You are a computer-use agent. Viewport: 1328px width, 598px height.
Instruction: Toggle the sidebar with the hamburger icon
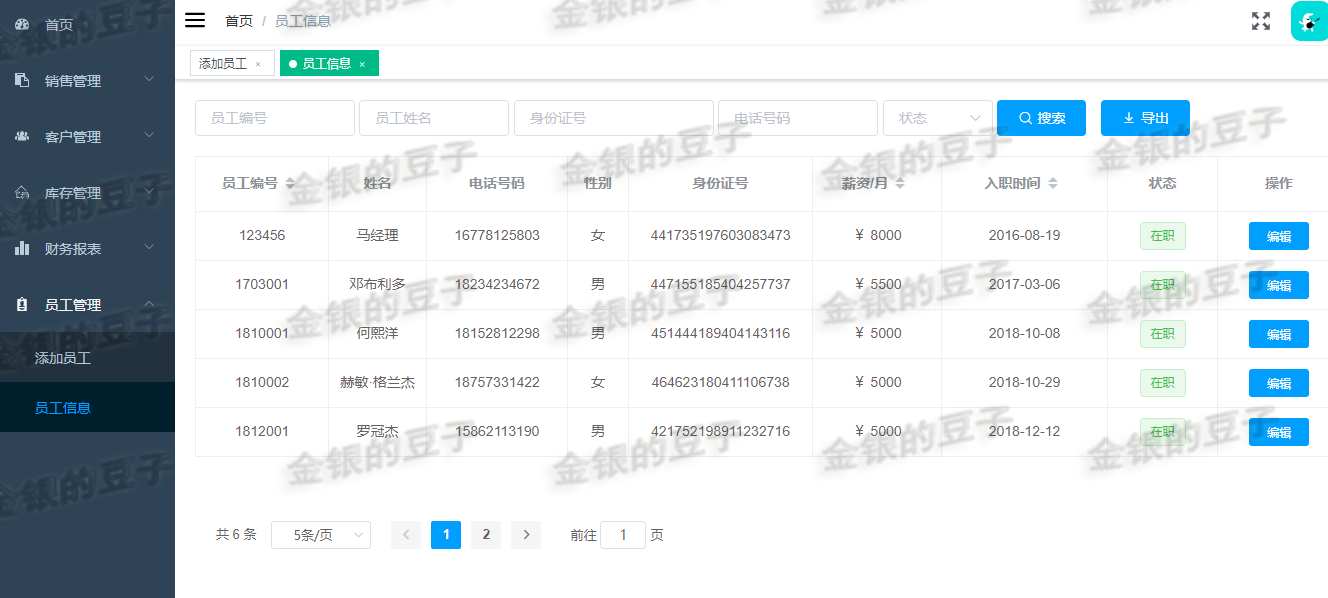point(194,19)
